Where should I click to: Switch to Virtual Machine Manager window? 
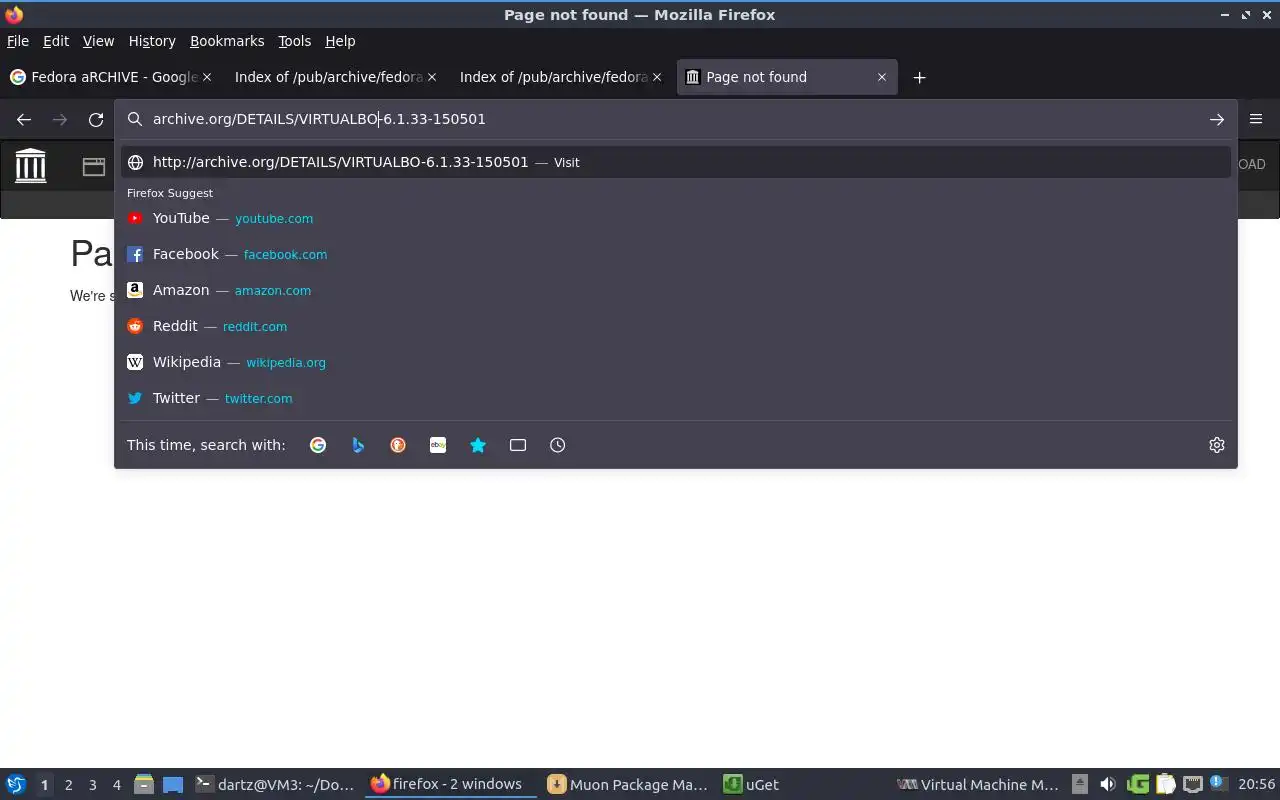(978, 785)
